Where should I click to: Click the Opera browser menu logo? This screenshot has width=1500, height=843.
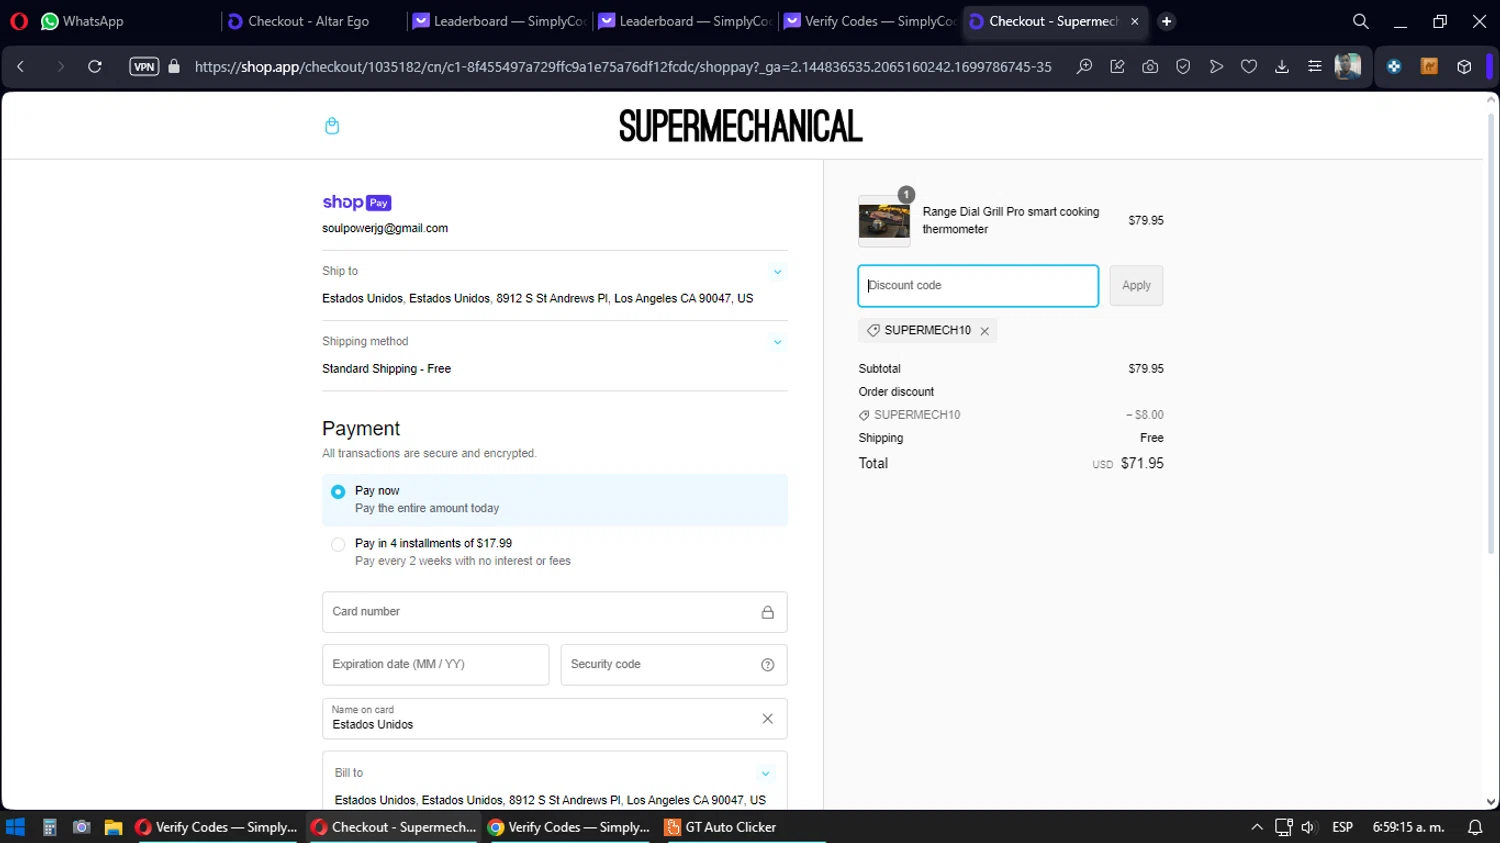coord(19,21)
